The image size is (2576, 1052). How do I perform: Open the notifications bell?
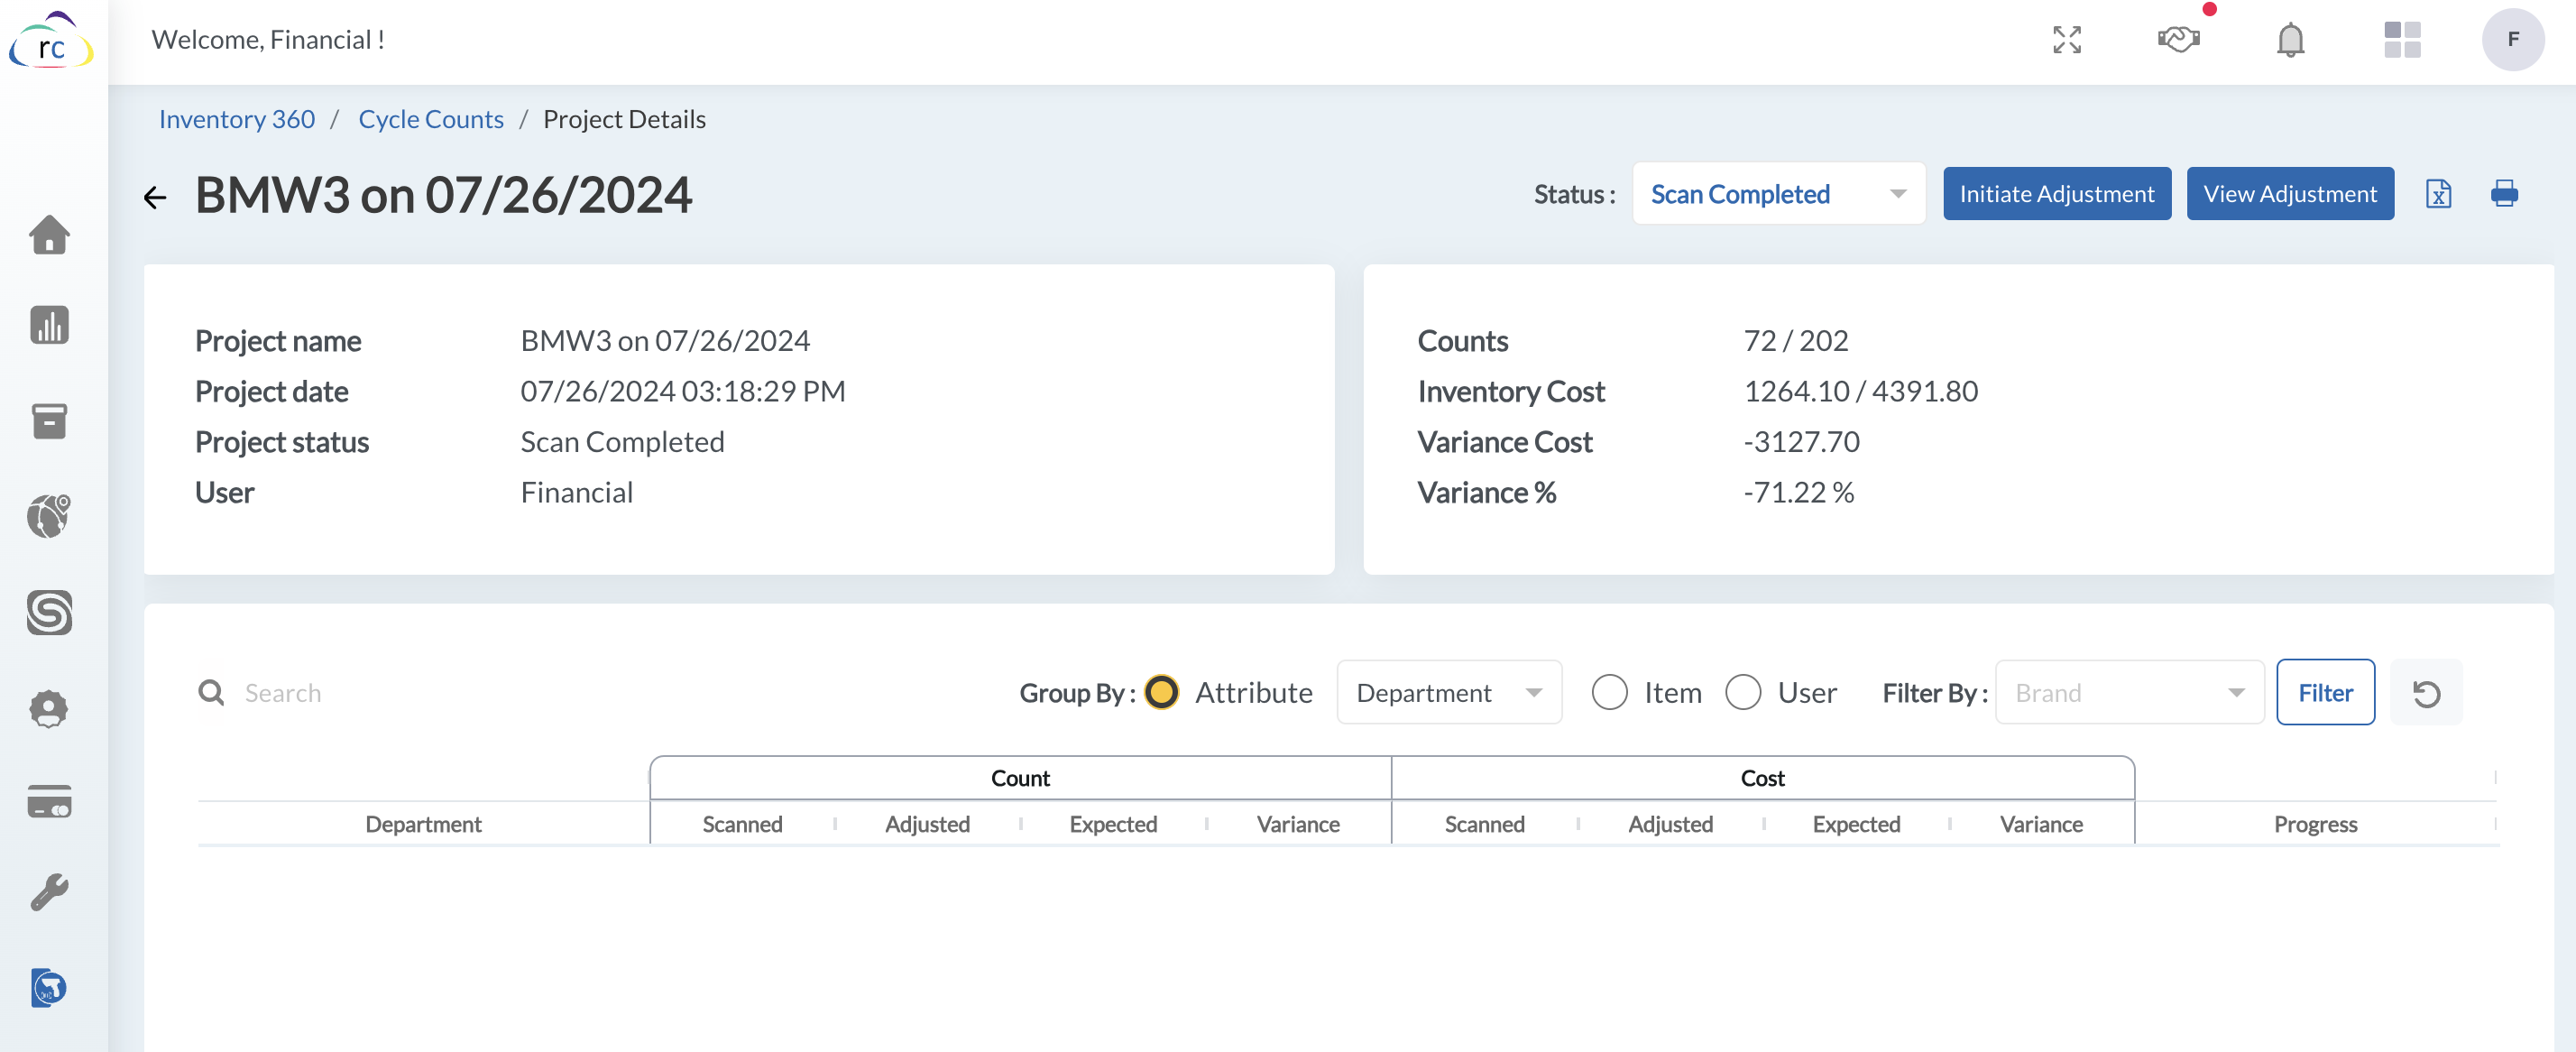tap(2290, 40)
